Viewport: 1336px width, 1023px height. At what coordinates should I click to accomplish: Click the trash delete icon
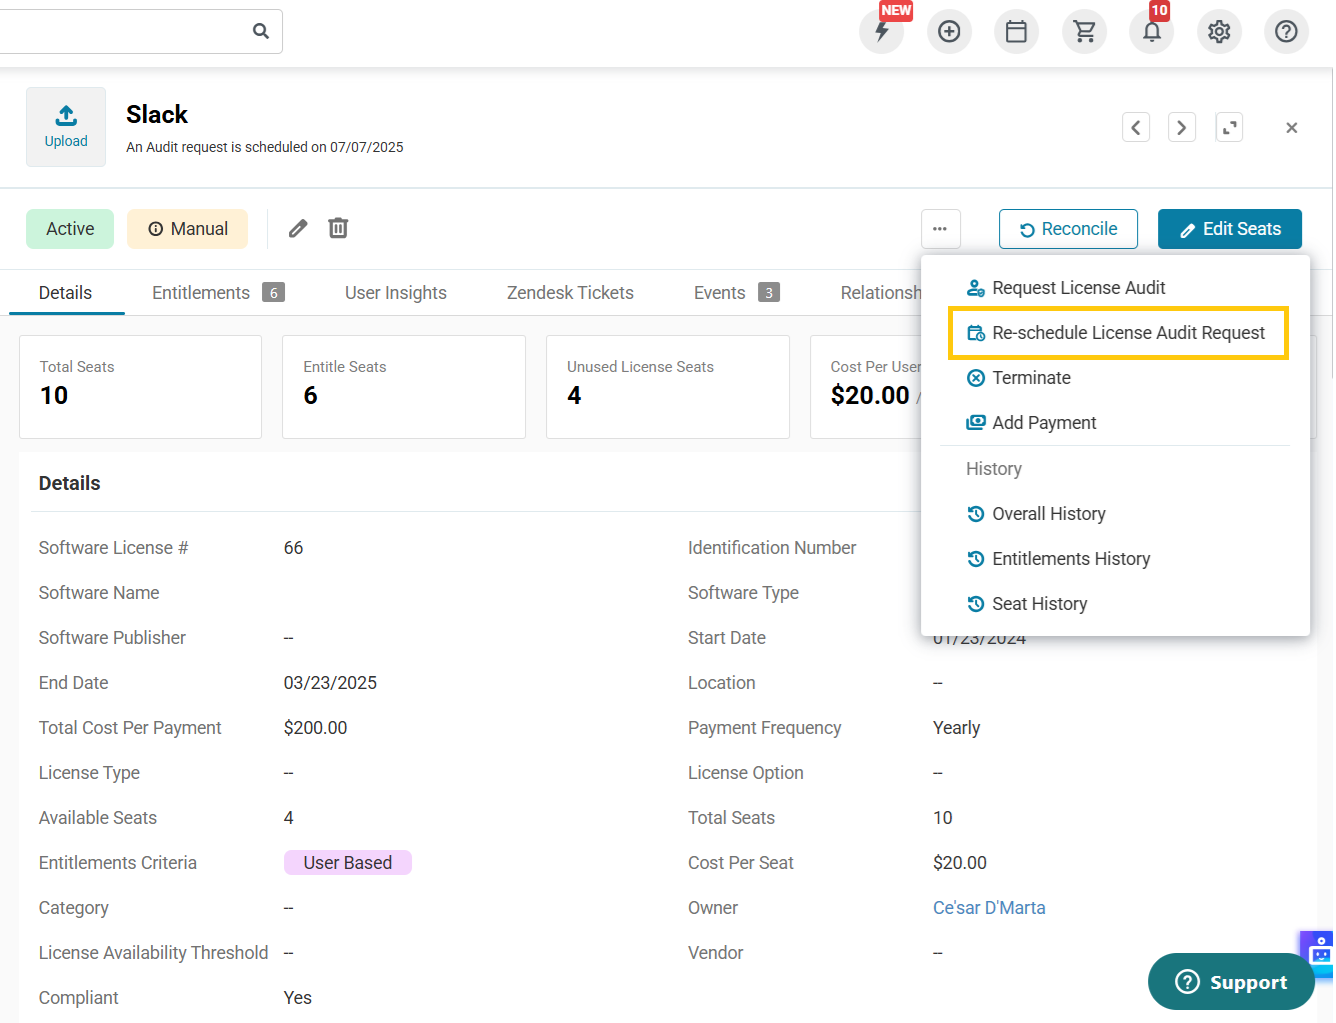click(339, 229)
